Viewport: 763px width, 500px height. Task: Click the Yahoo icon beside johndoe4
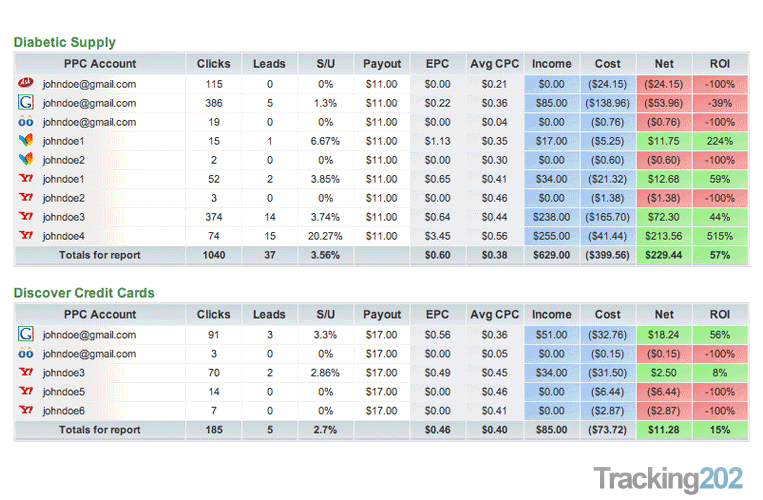[x=26, y=236]
